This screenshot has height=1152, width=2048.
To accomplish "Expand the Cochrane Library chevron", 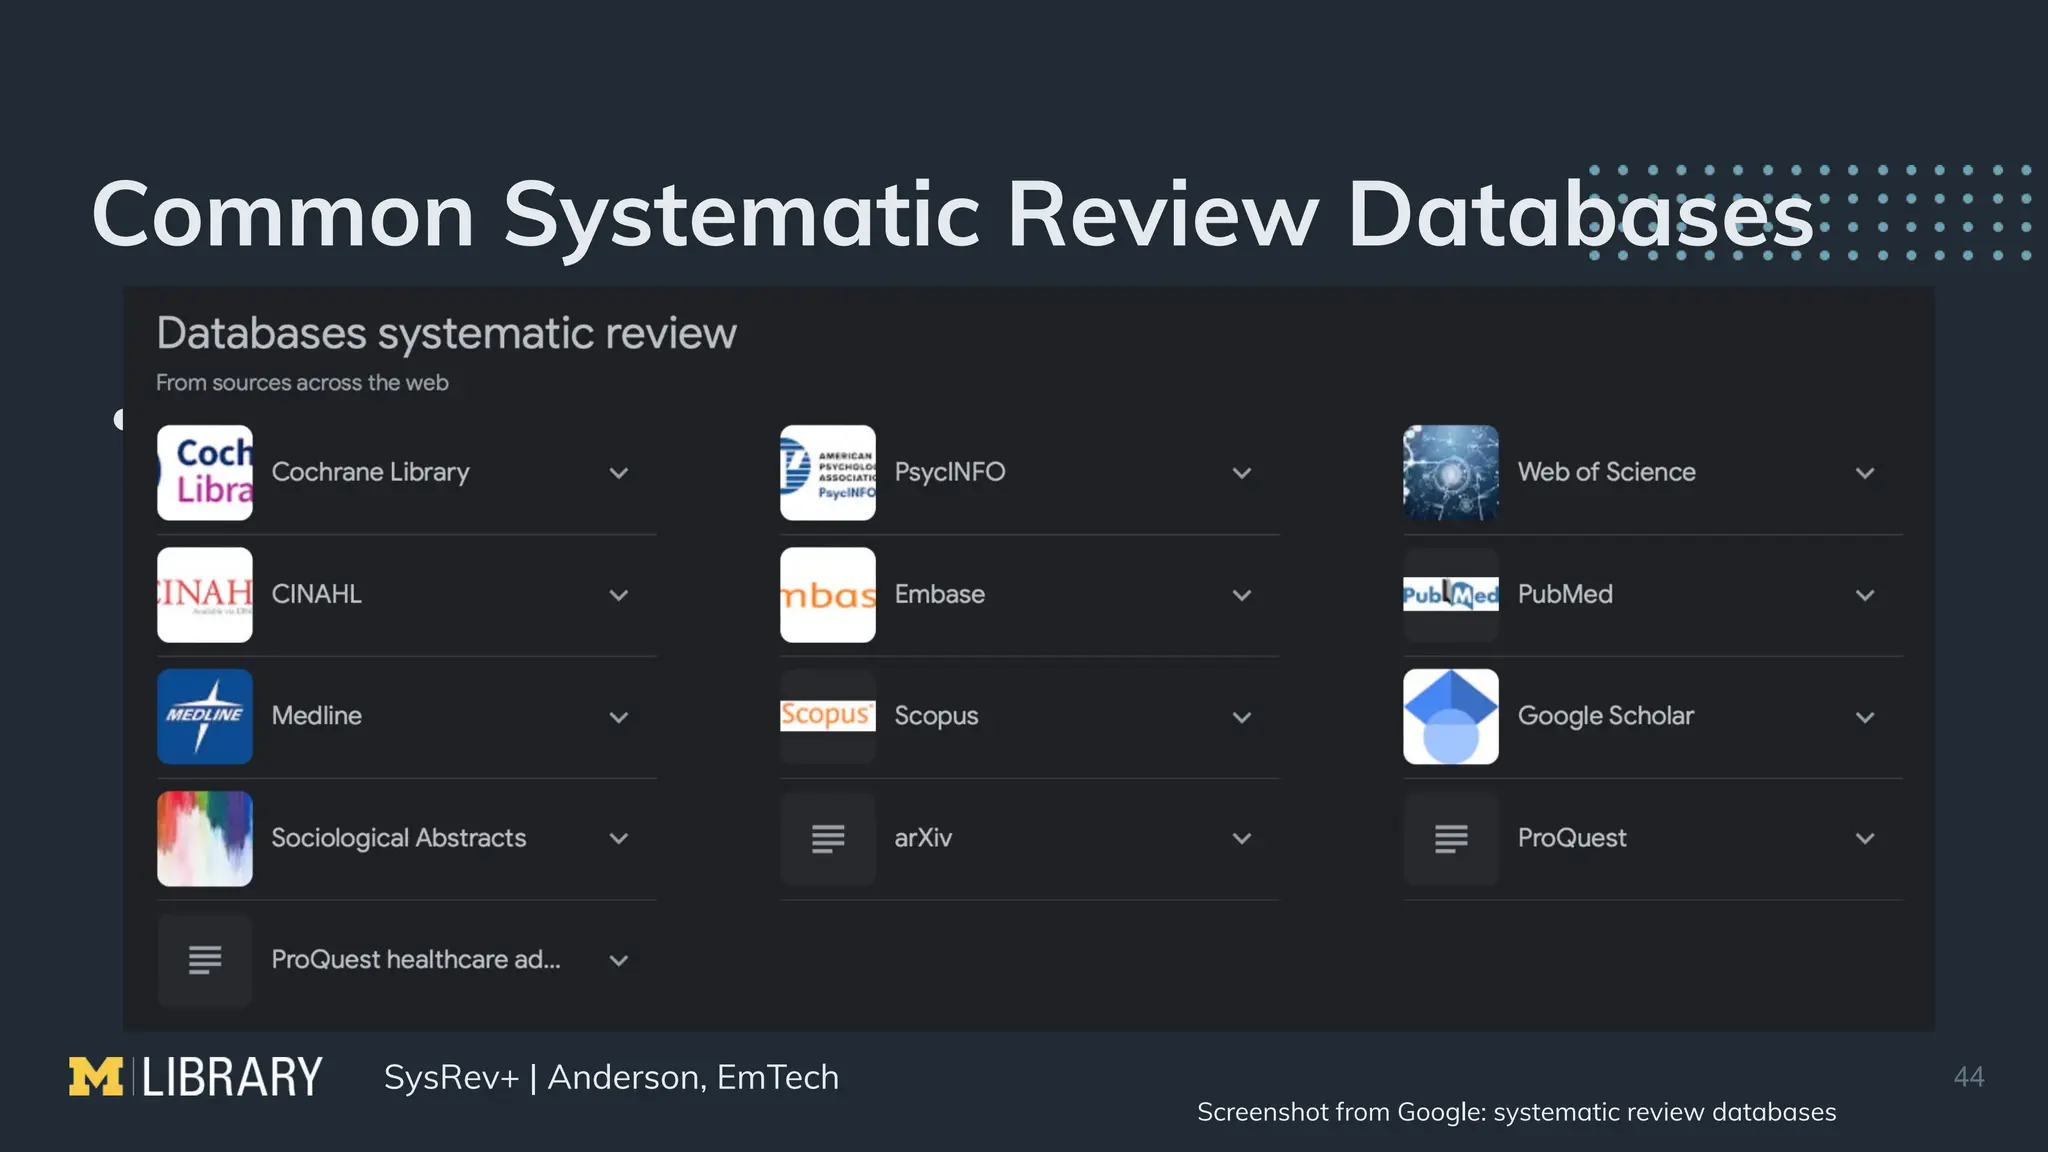I will 619,473.
